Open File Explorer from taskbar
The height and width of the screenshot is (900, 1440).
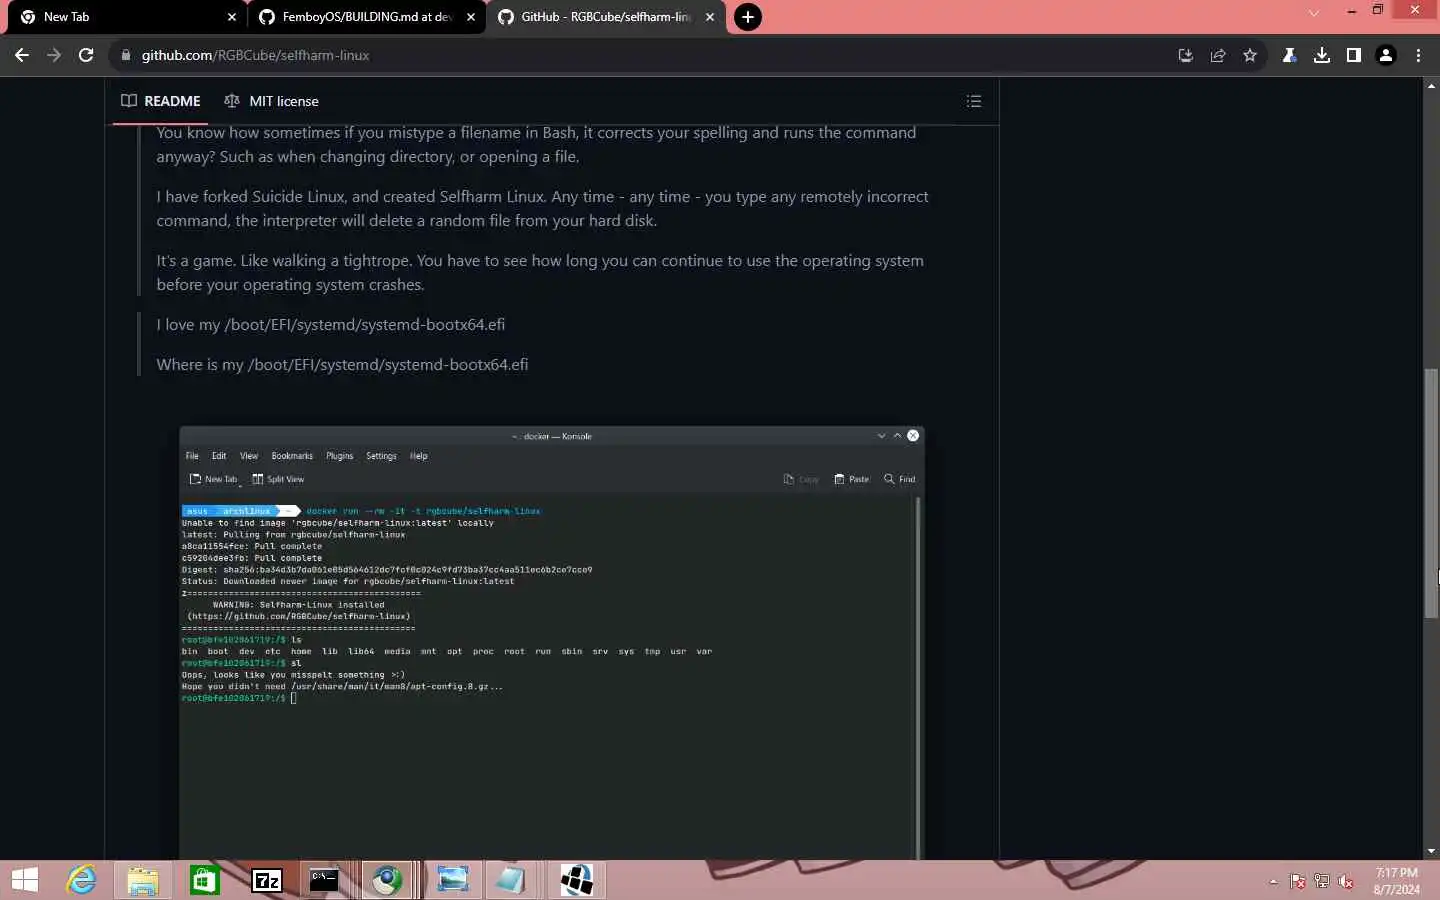point(143,880)
